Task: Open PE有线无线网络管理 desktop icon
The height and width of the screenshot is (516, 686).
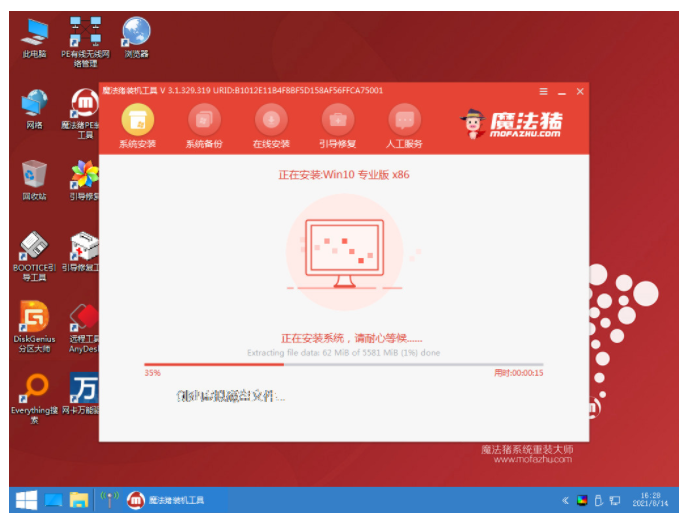Action: [x=85, y=42]
